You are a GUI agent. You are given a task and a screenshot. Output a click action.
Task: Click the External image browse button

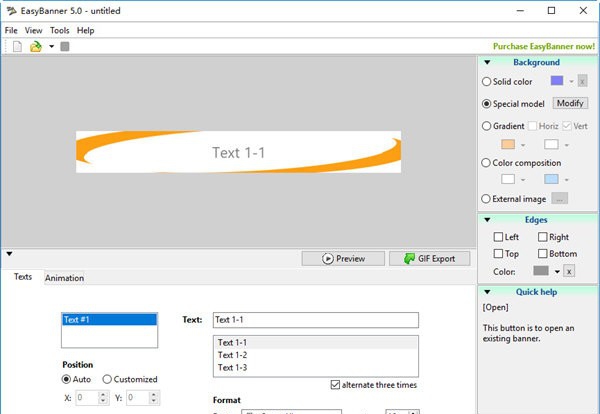(559, 198)
